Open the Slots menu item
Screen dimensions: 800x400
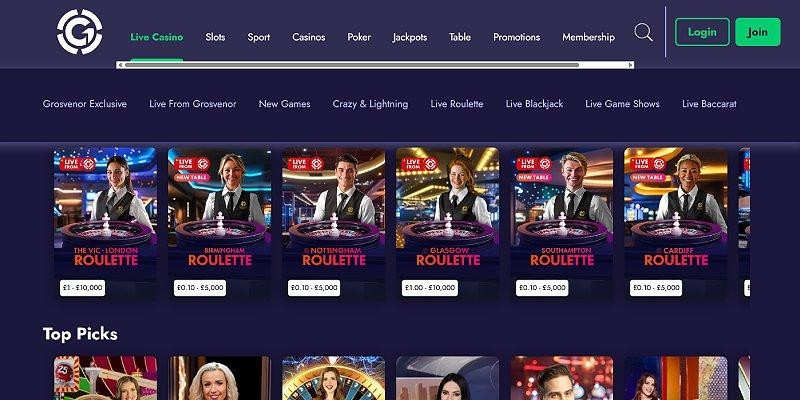(x=215, y=37)
